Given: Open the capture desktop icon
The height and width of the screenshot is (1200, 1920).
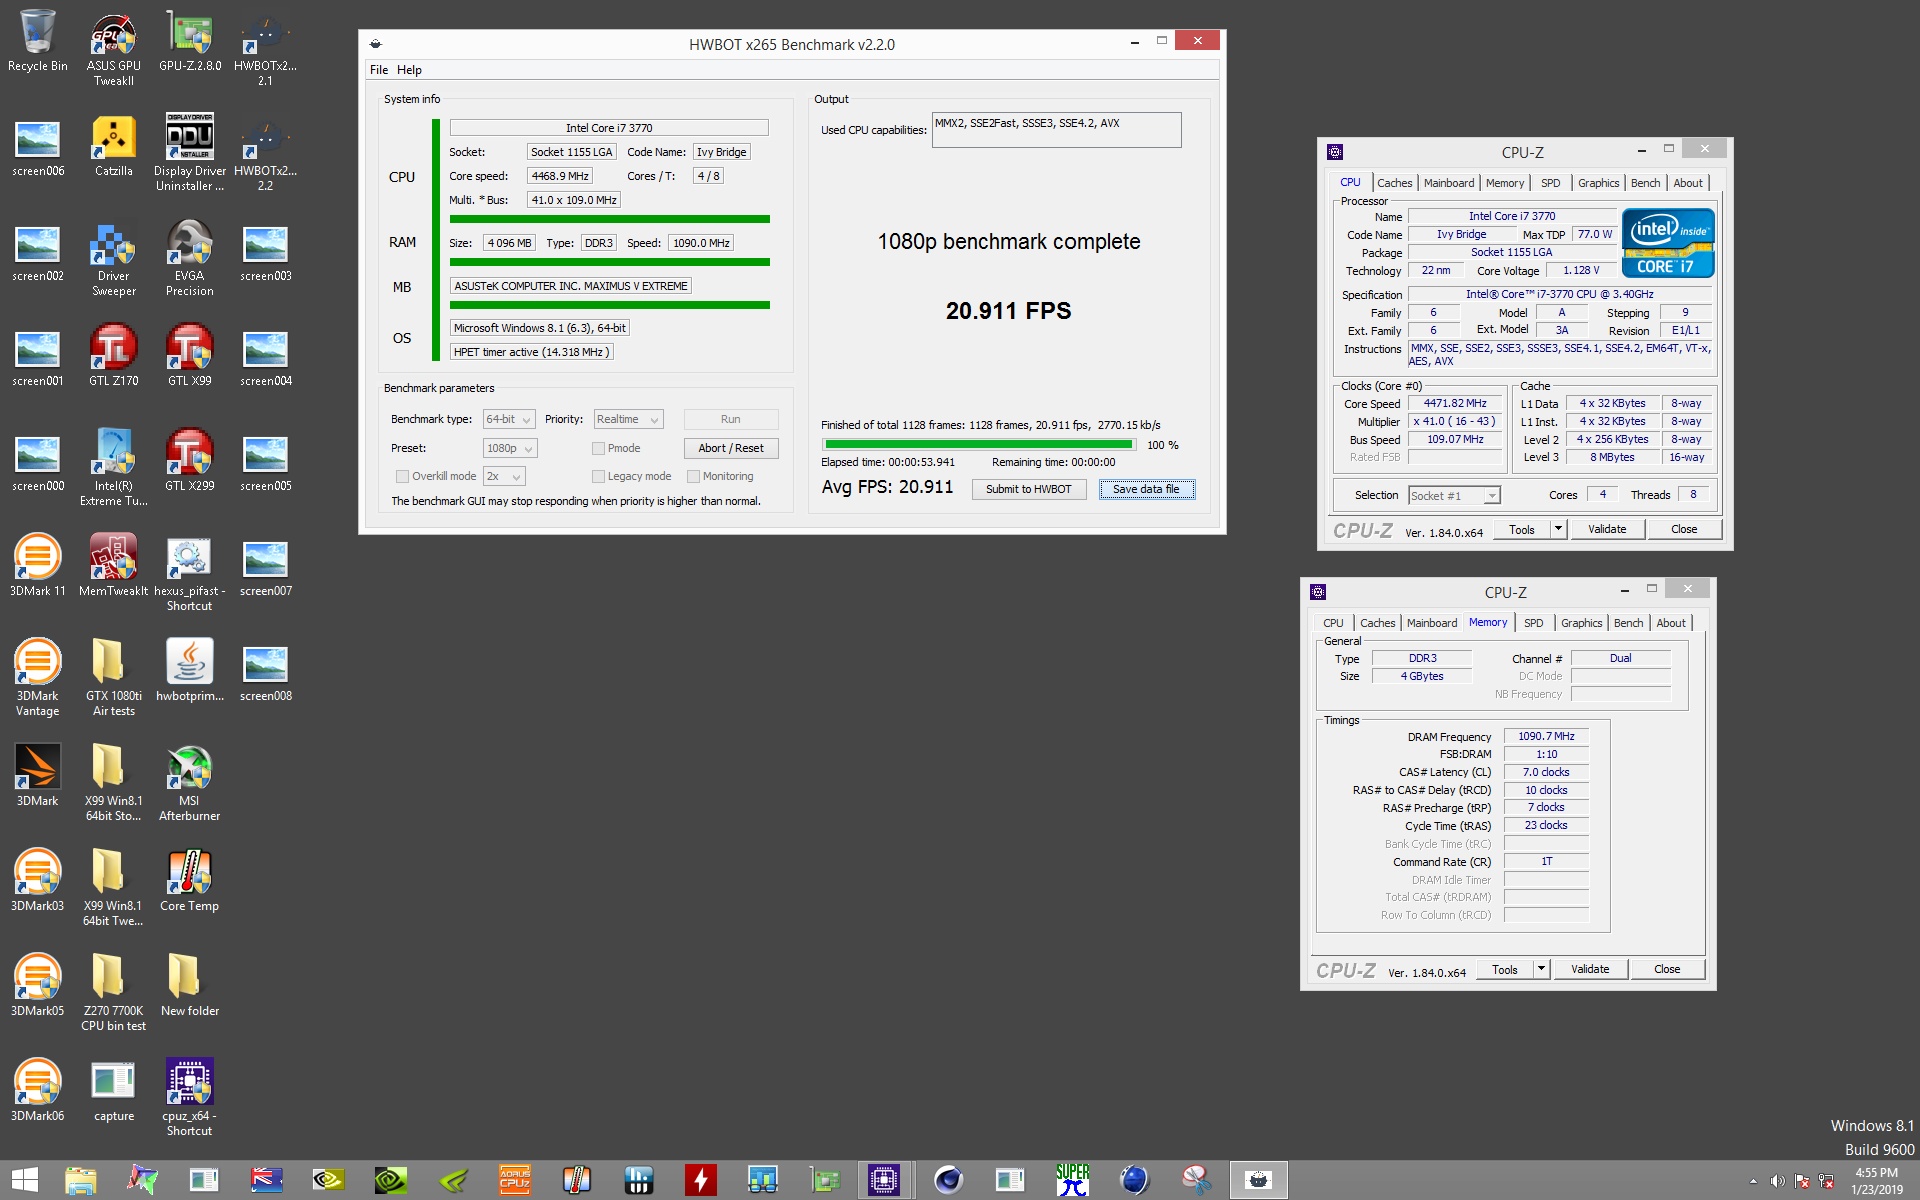Looking at the screenshot, I should [114, 1090].
